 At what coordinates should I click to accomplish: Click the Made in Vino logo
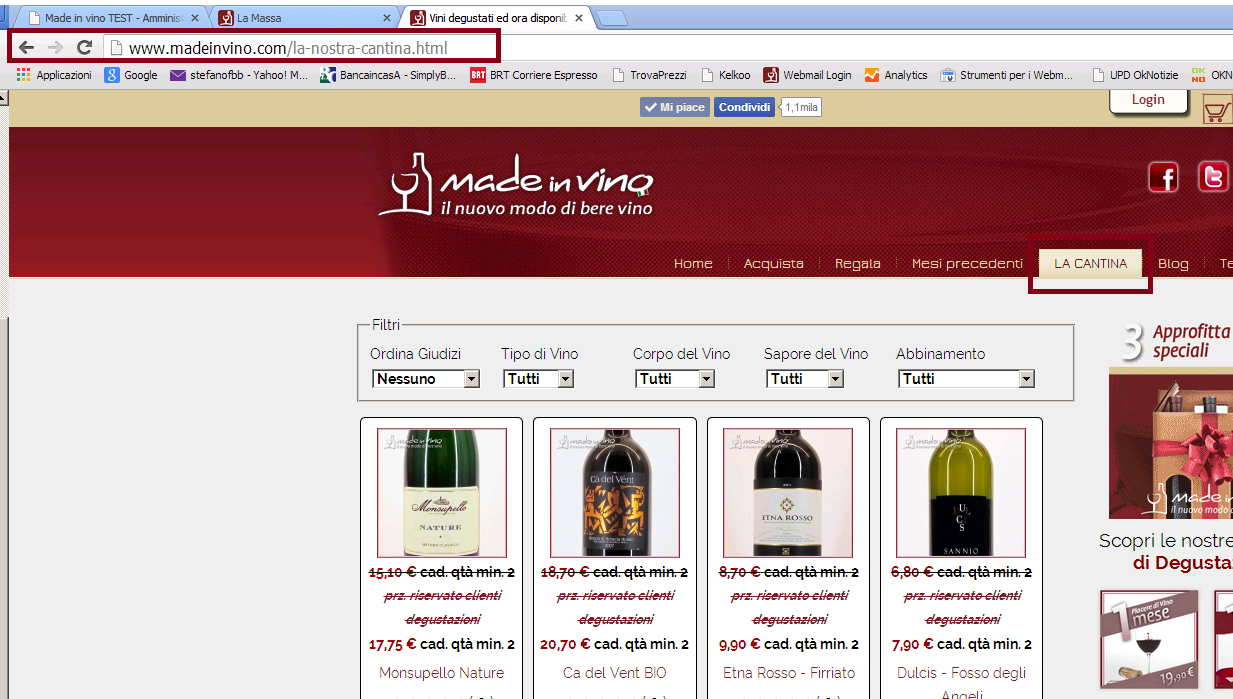tap(516, 184)
